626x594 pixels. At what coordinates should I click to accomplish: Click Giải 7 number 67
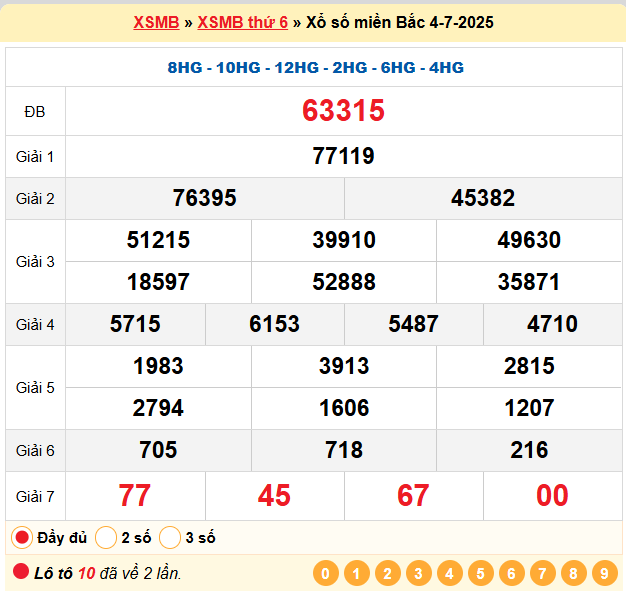coord(413,495)
